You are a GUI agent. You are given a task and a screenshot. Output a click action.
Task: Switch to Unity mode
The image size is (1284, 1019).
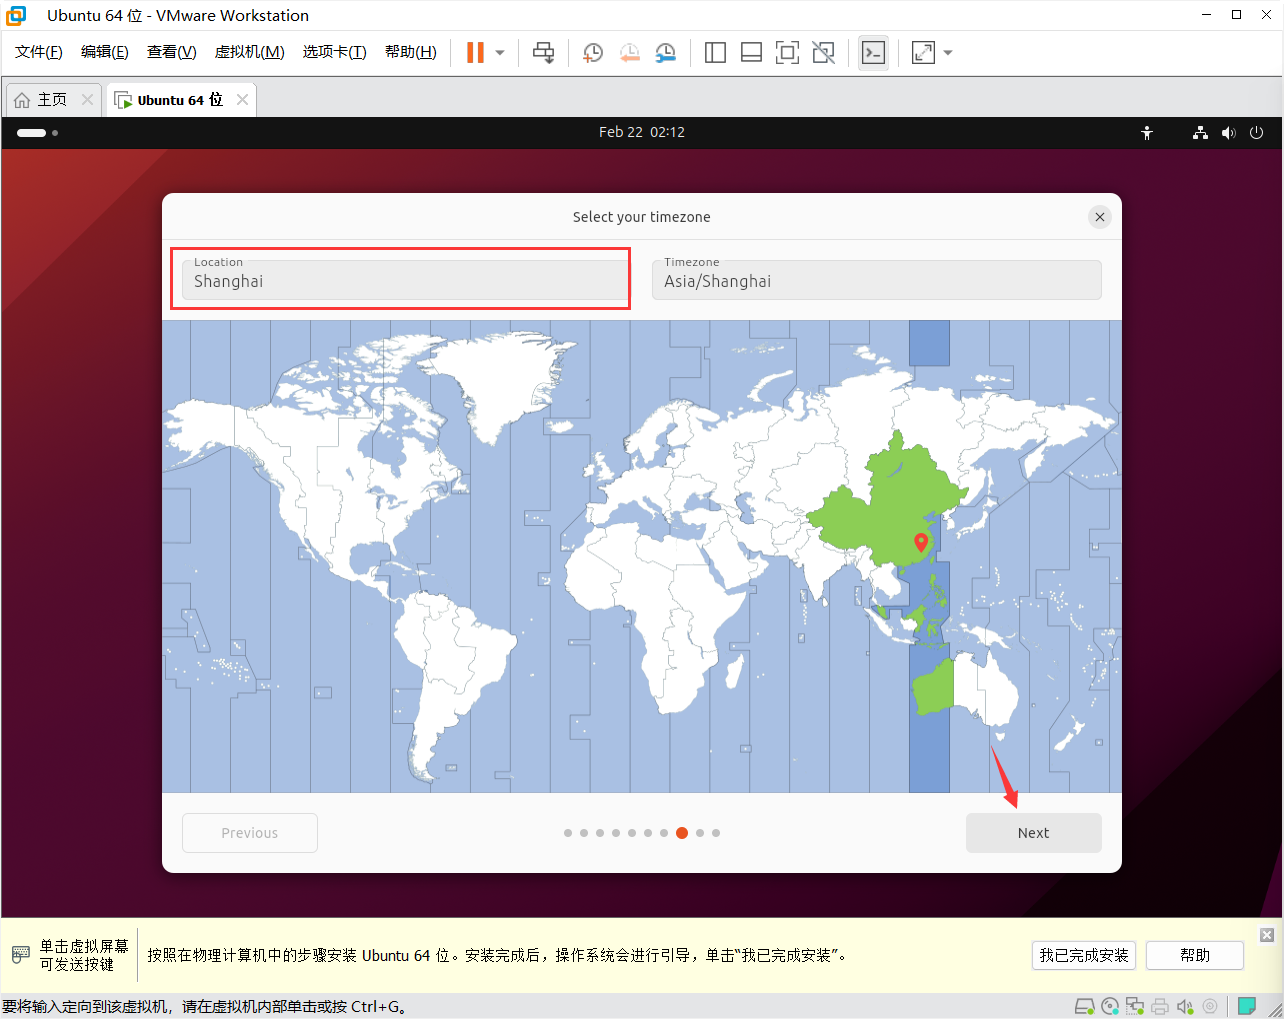pos(823,53)
